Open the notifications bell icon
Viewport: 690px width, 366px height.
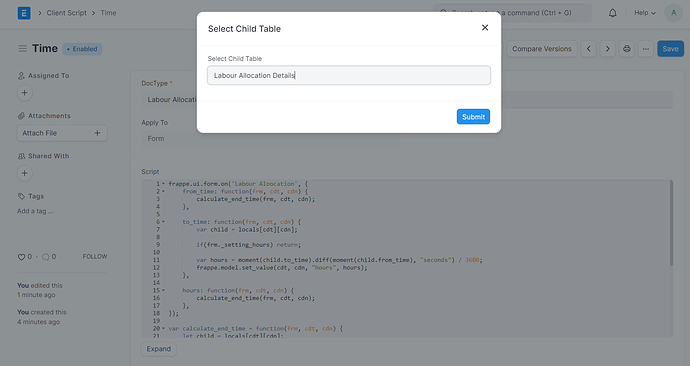click(x=613, y=13)
